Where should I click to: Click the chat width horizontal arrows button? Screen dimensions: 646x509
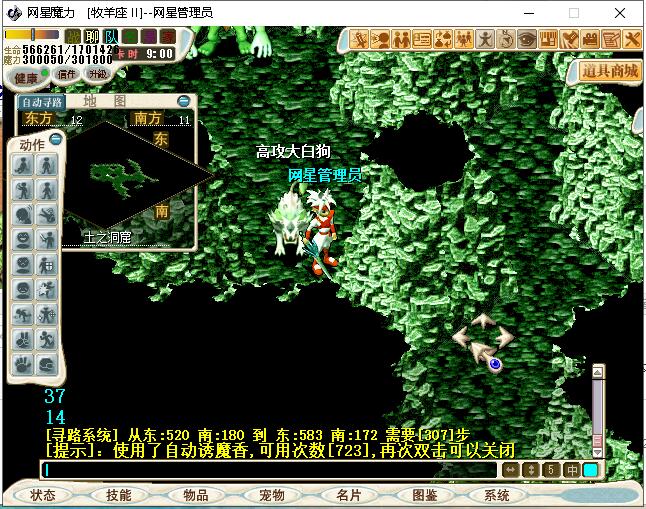pyautogui.click(x=510, y=470)
